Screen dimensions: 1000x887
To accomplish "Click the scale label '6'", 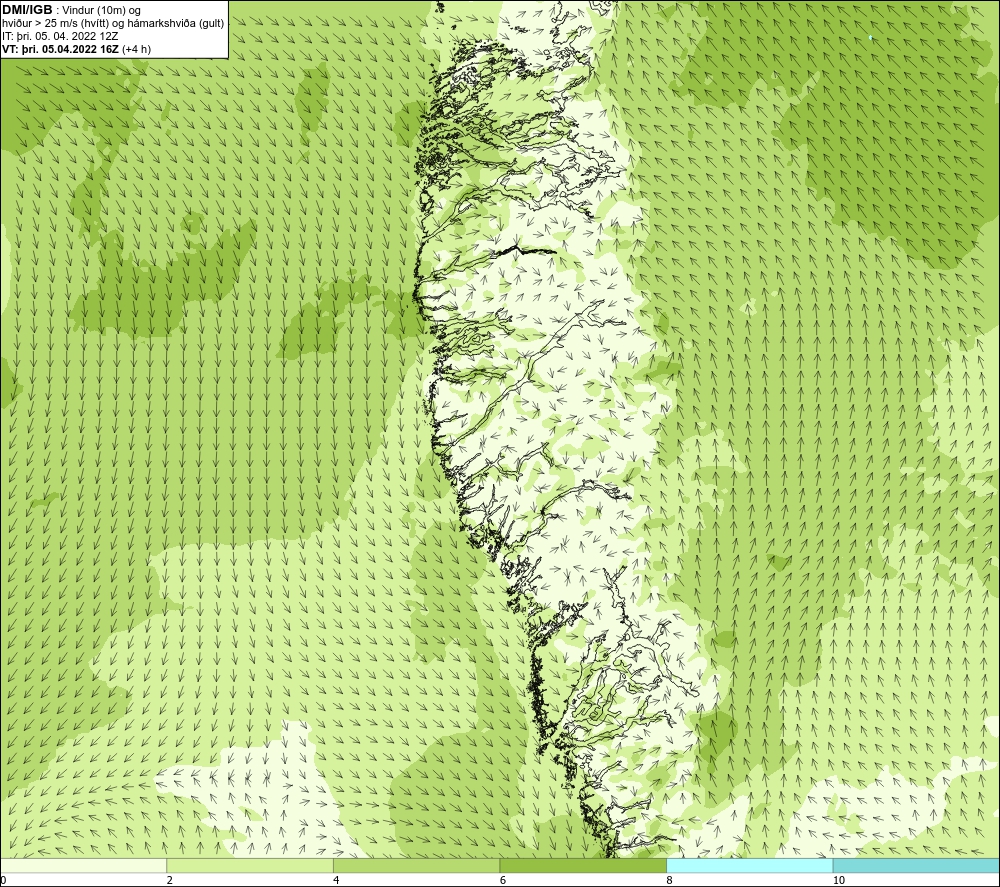I will tap(503, 881).
